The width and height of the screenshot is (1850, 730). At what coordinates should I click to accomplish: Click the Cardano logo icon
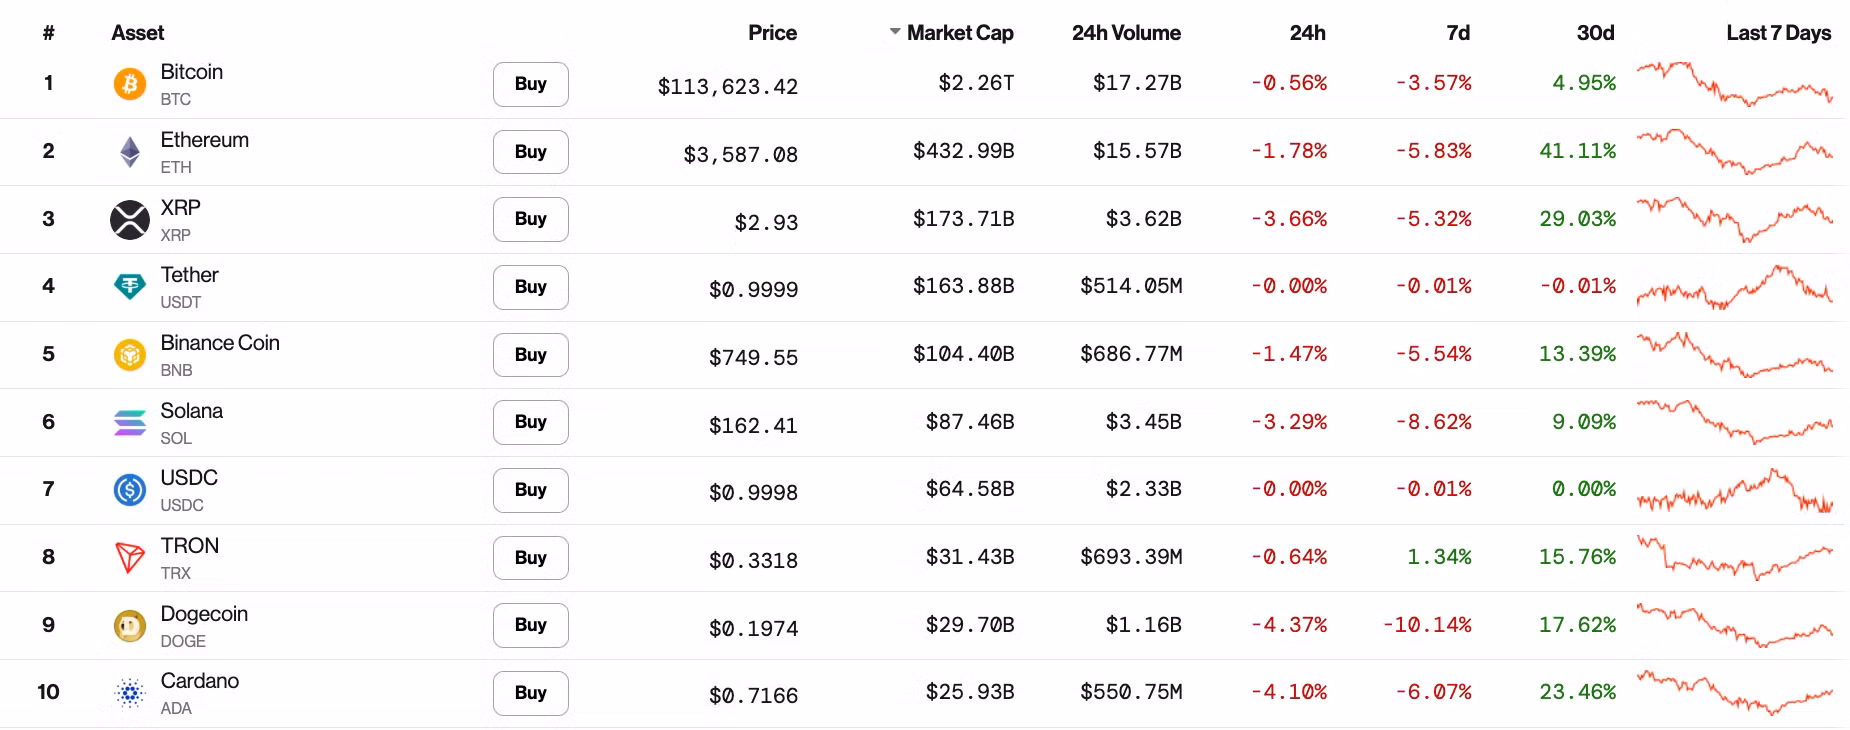click(x=130, y=693)
